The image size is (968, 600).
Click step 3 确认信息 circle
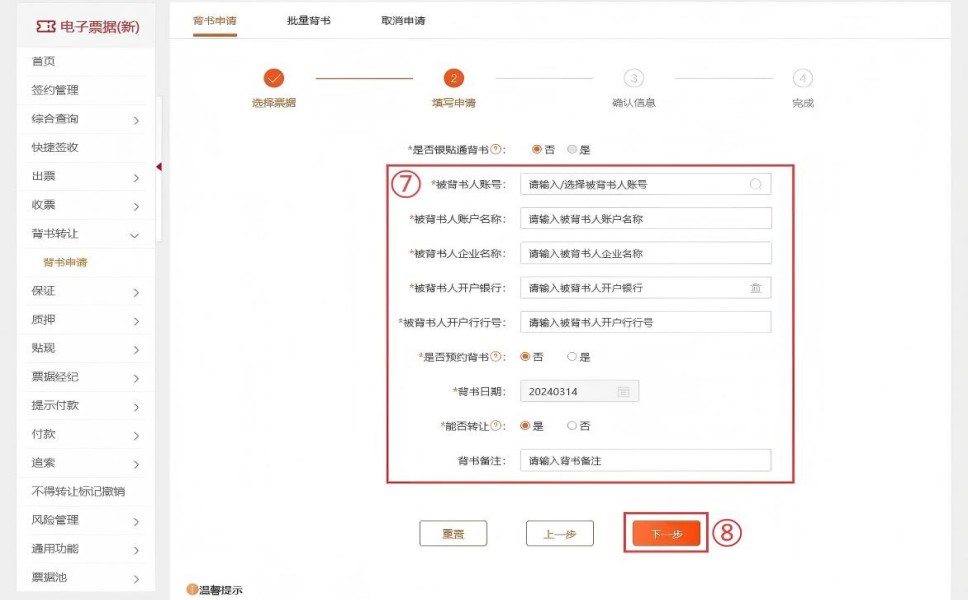click(x=633, y=78)
